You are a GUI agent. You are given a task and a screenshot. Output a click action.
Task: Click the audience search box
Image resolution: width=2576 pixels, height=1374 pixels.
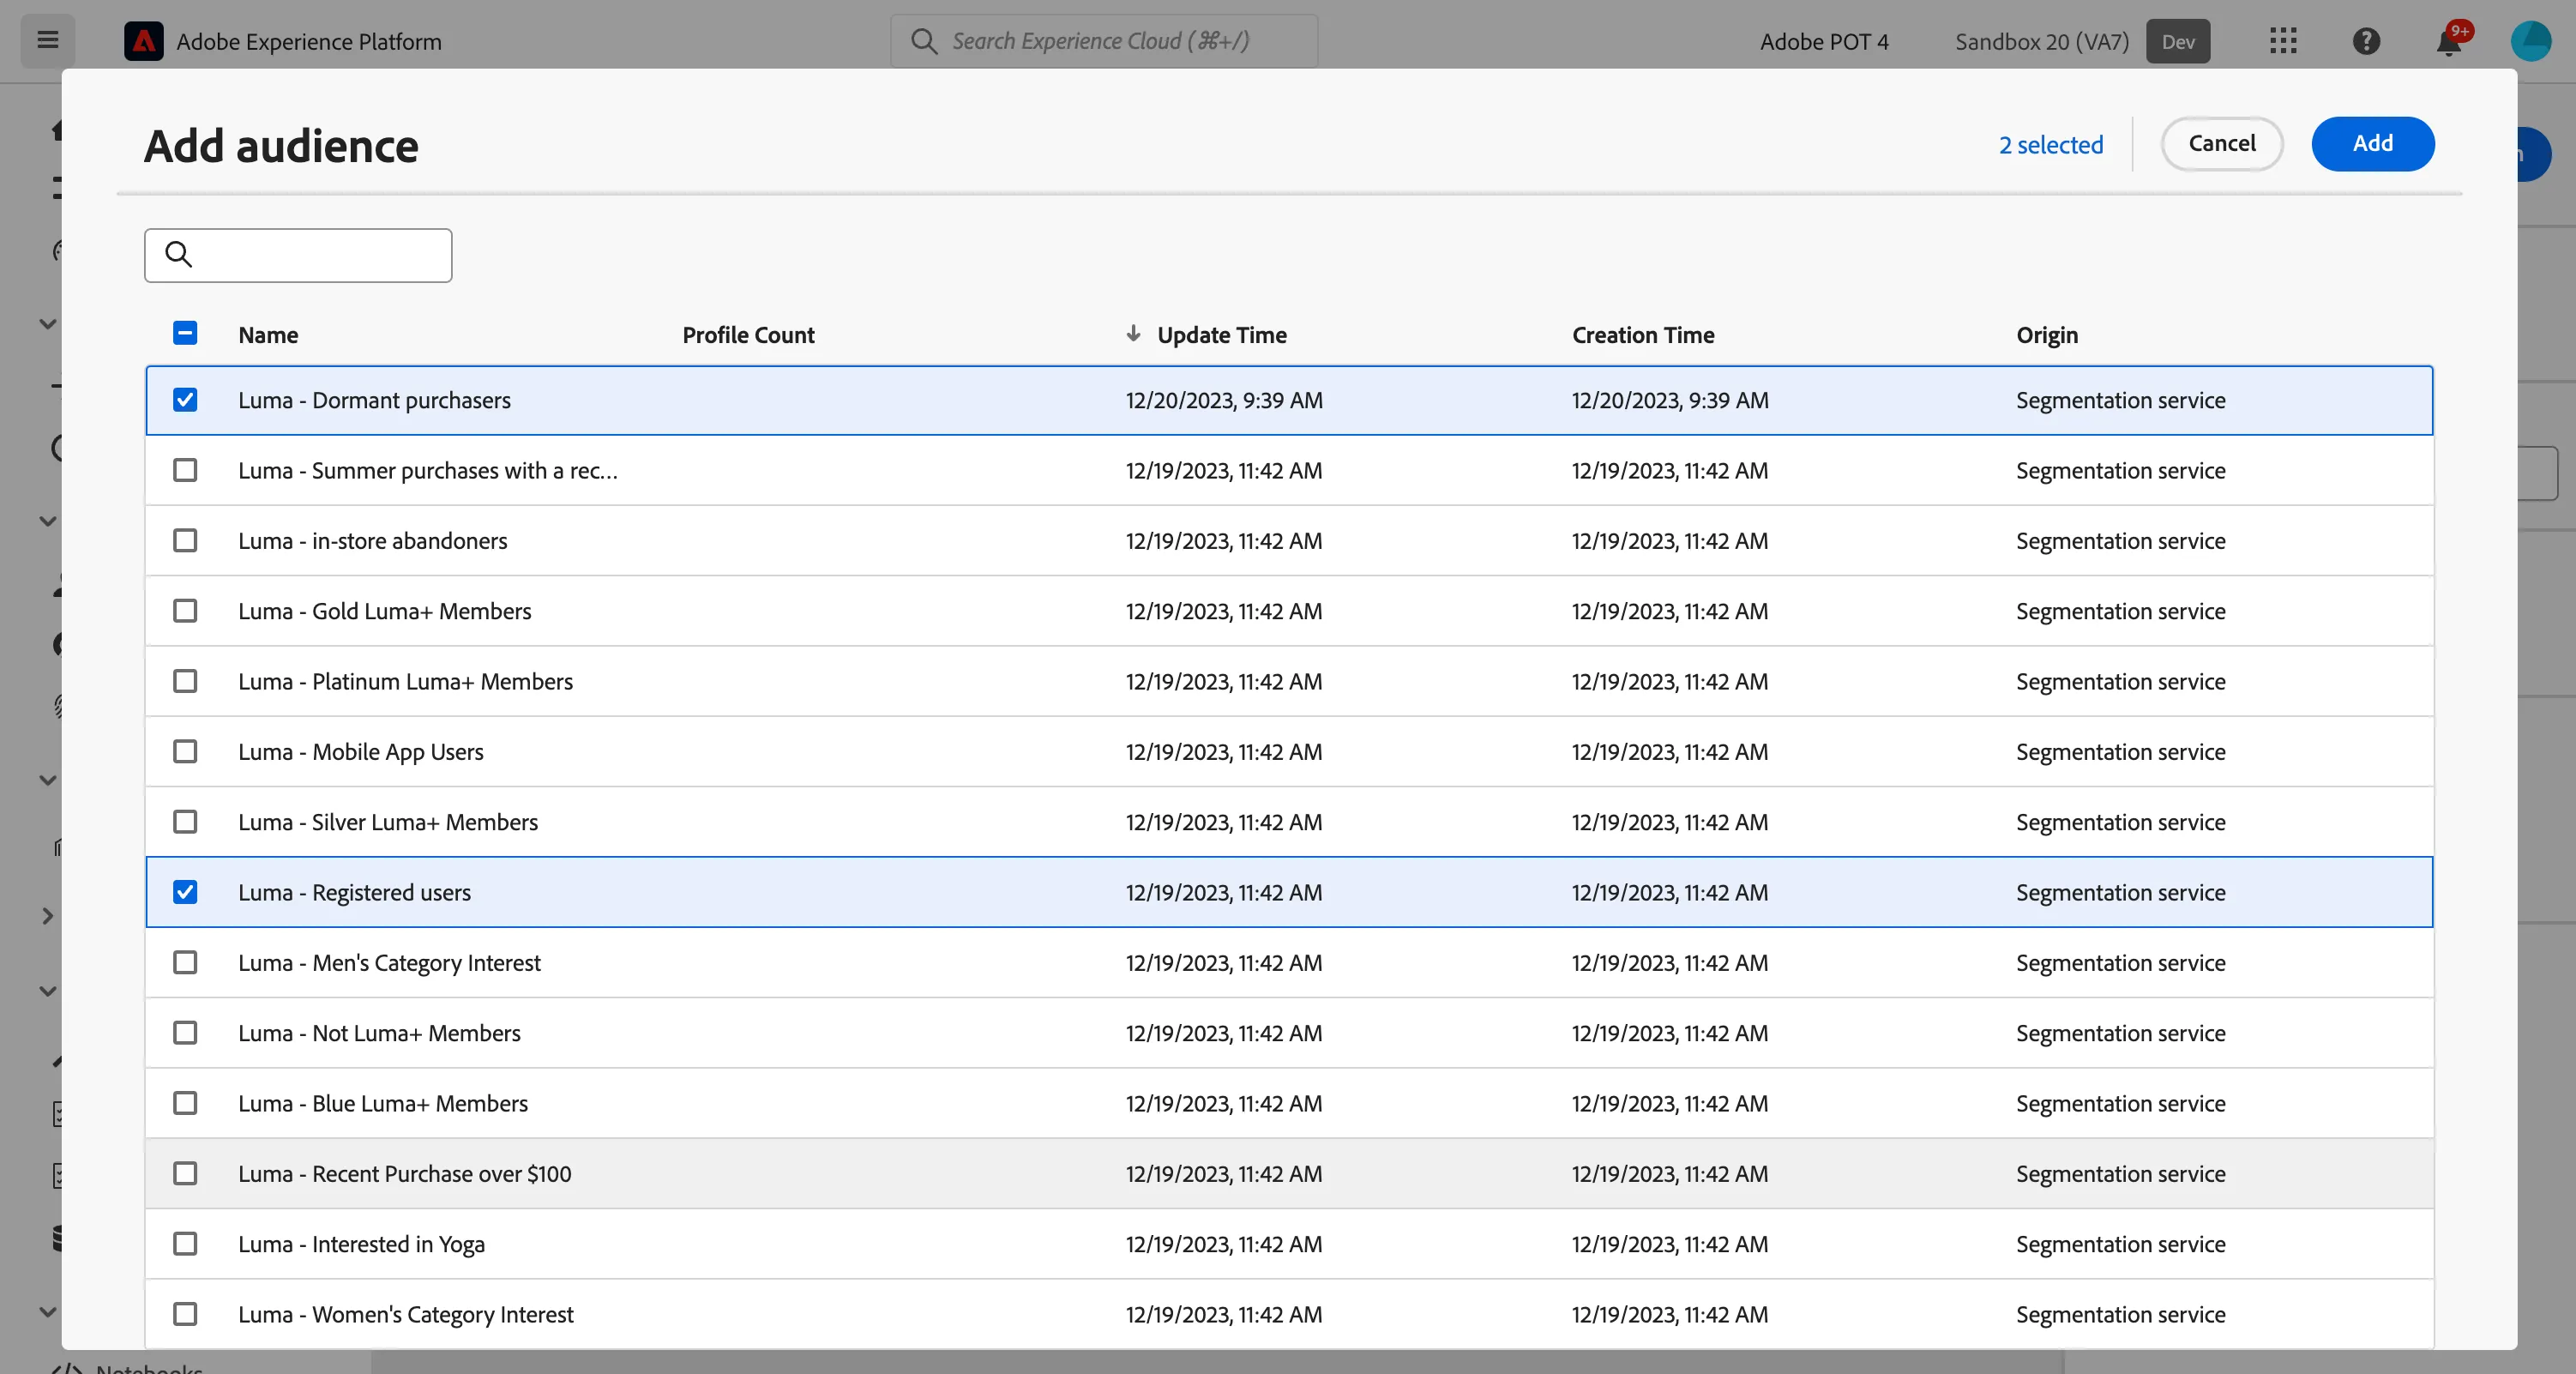[298, 255]
